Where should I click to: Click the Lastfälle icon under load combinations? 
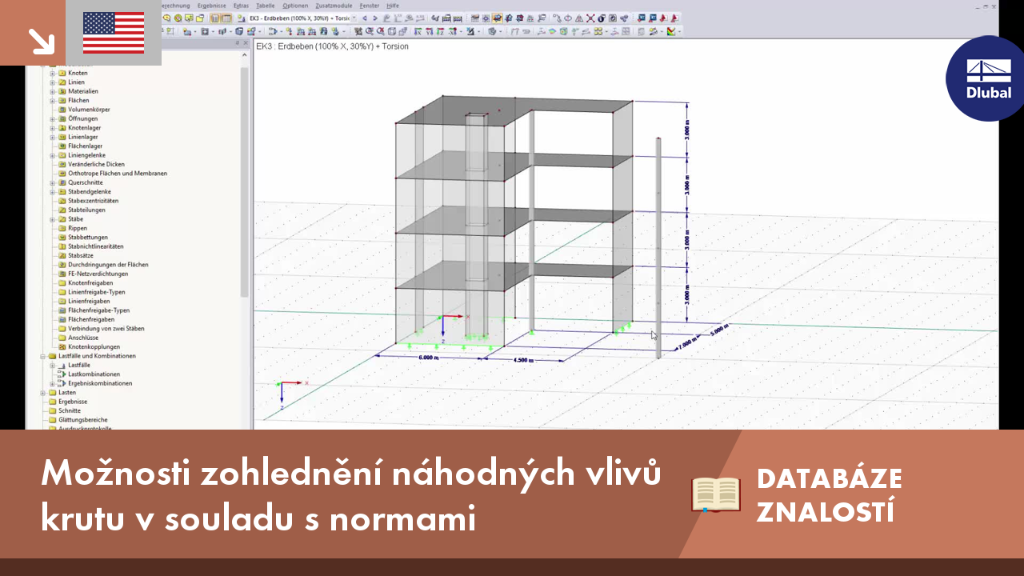coord(63,365)
